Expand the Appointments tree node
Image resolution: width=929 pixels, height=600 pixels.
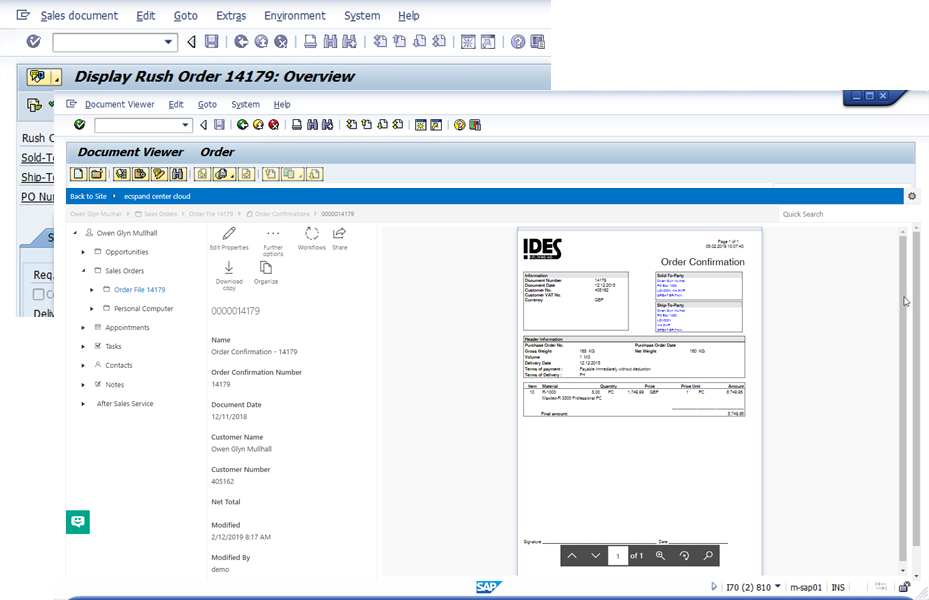84,328
